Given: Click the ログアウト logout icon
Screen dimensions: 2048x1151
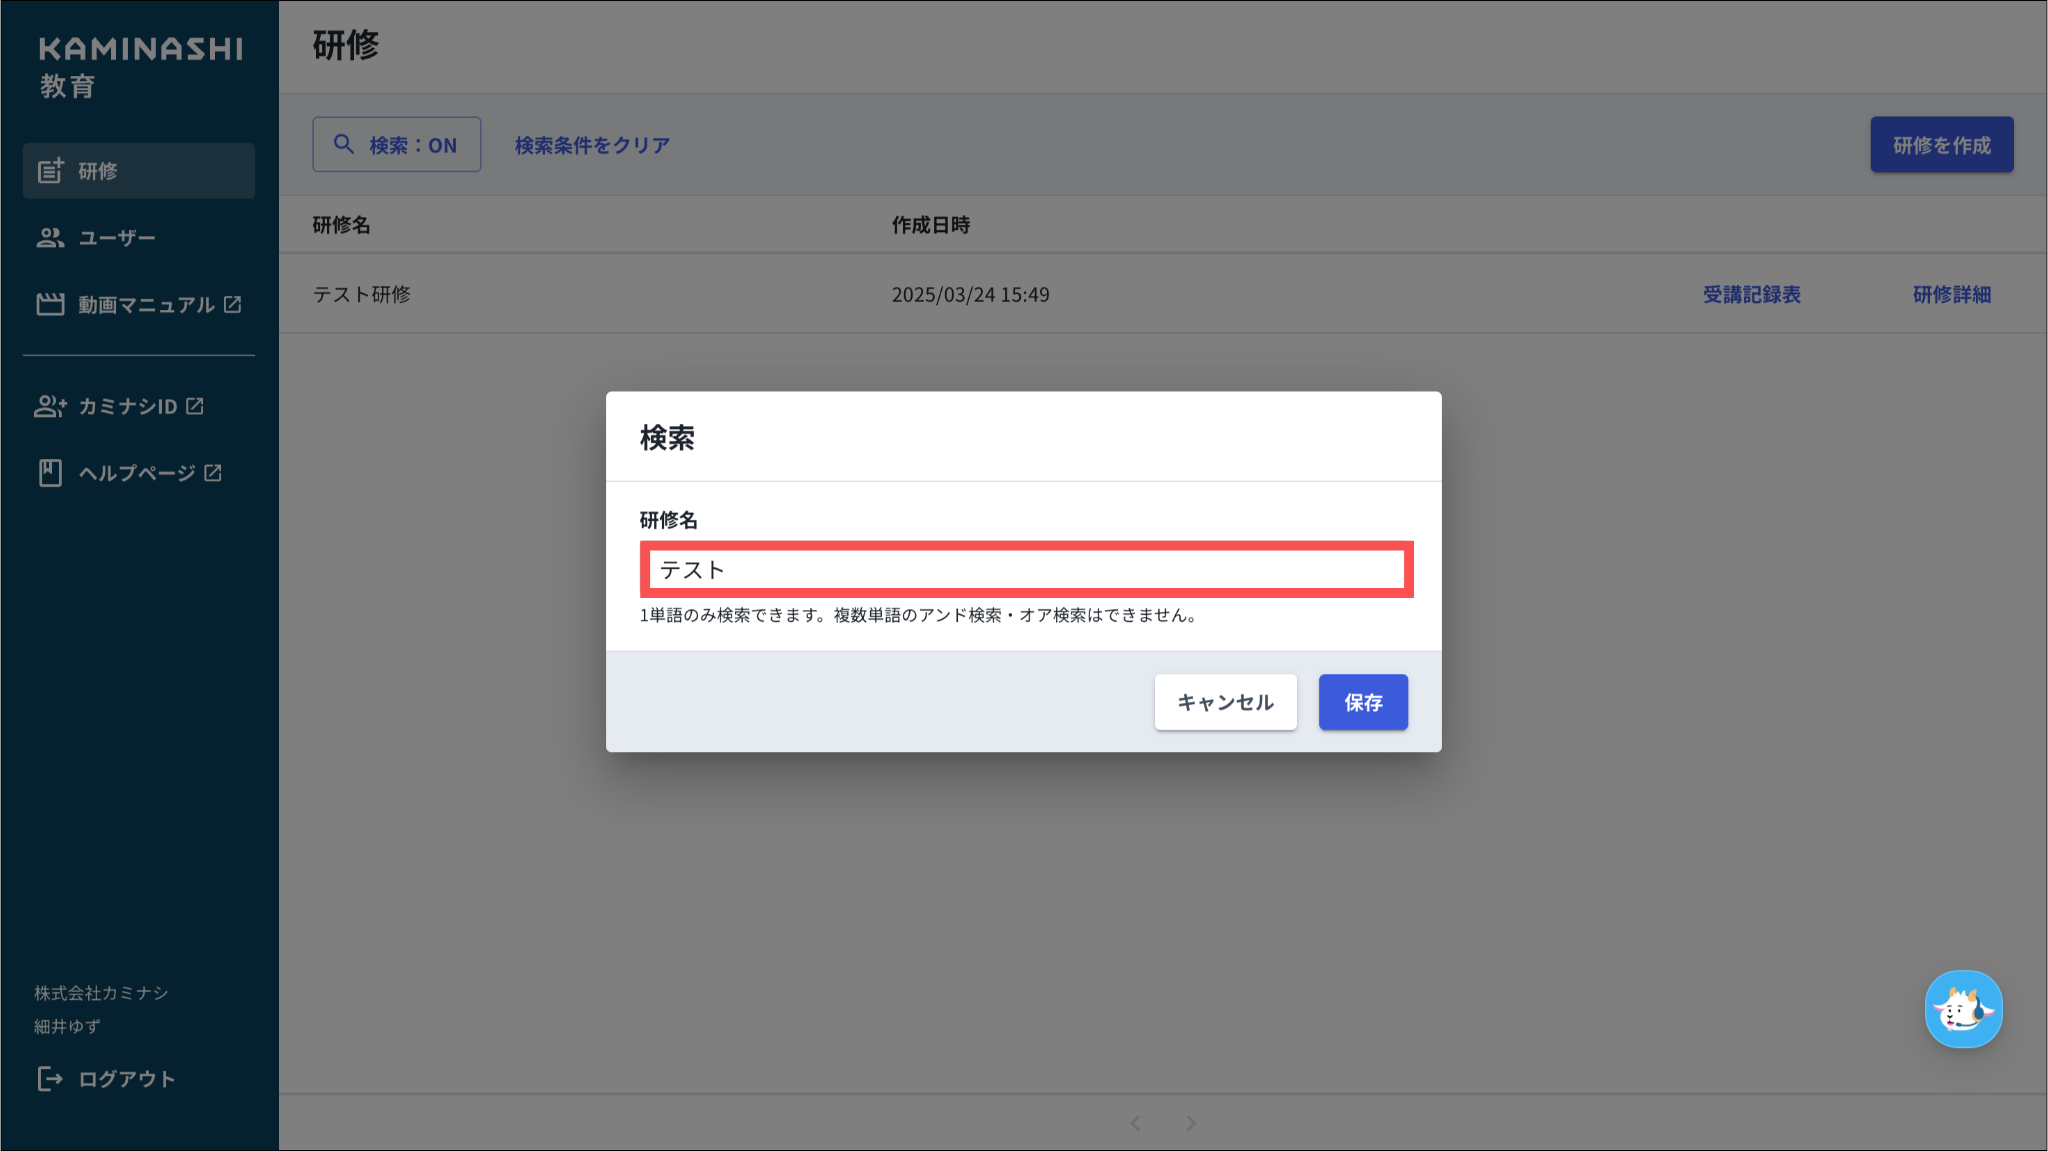Looking at the screenshot, I should point(50,1079).
